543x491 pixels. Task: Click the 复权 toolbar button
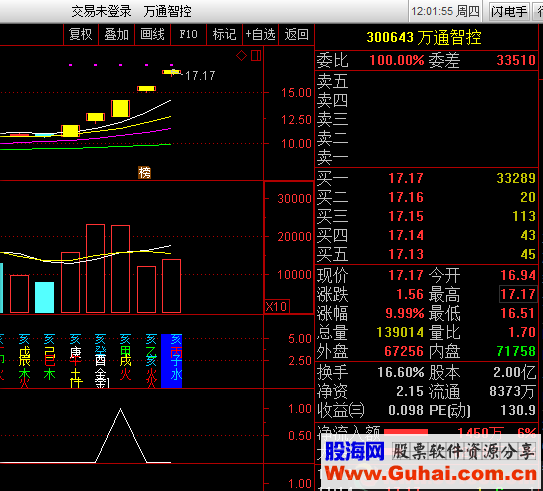81,34
